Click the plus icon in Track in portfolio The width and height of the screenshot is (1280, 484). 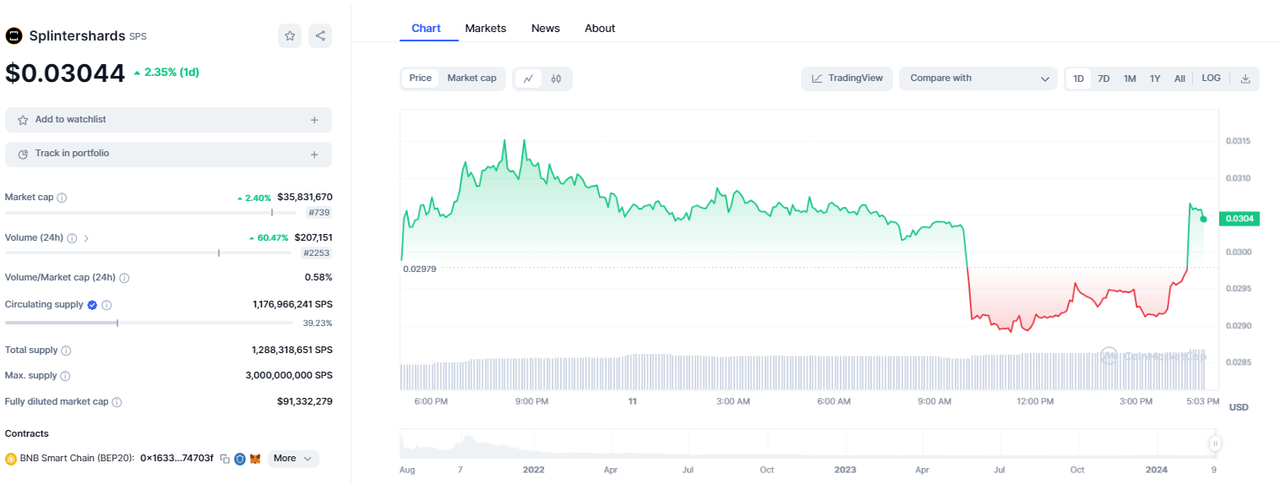[314, 154]
